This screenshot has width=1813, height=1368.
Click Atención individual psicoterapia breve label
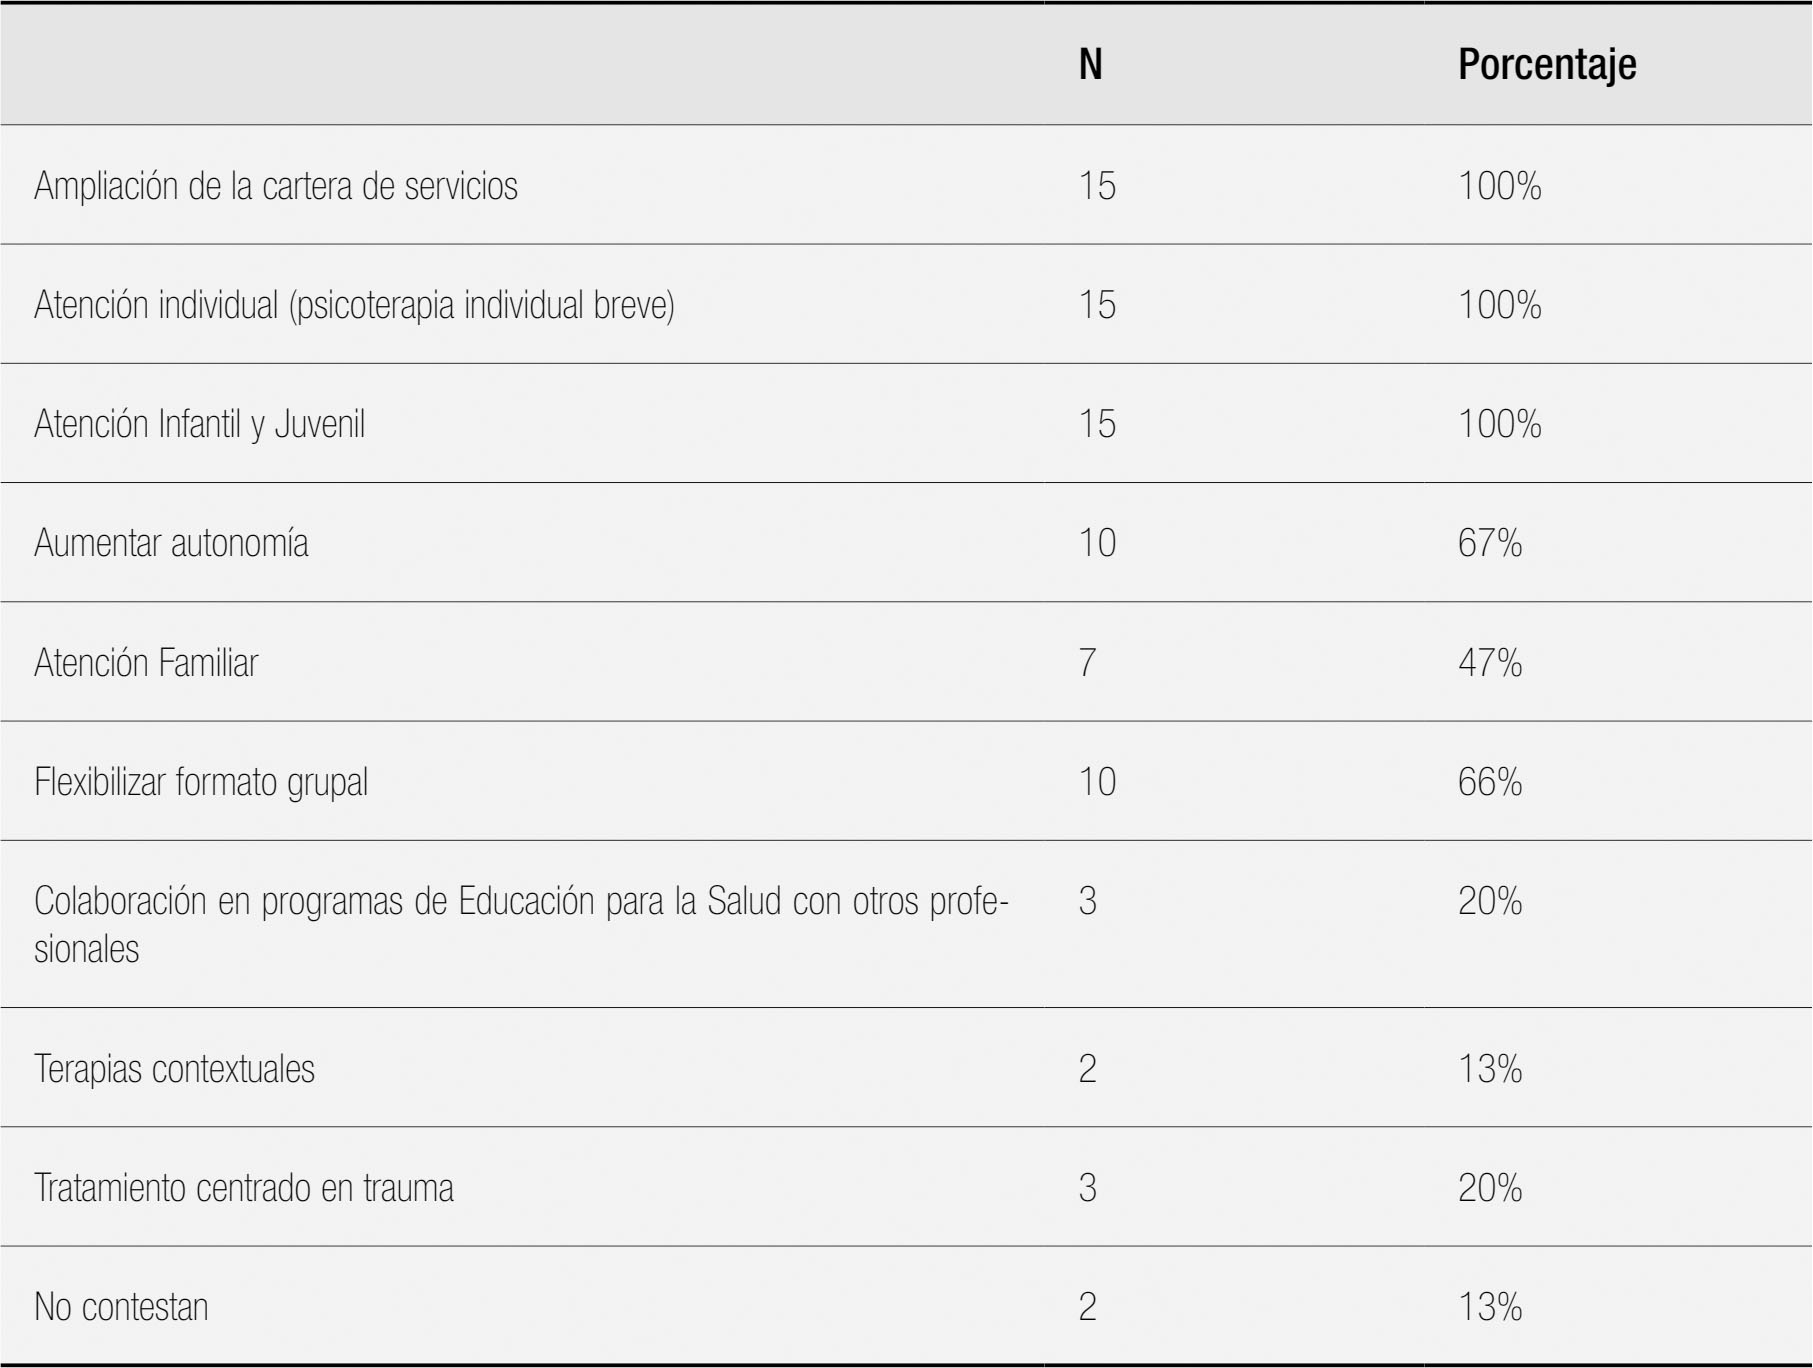tap(354, 305)
